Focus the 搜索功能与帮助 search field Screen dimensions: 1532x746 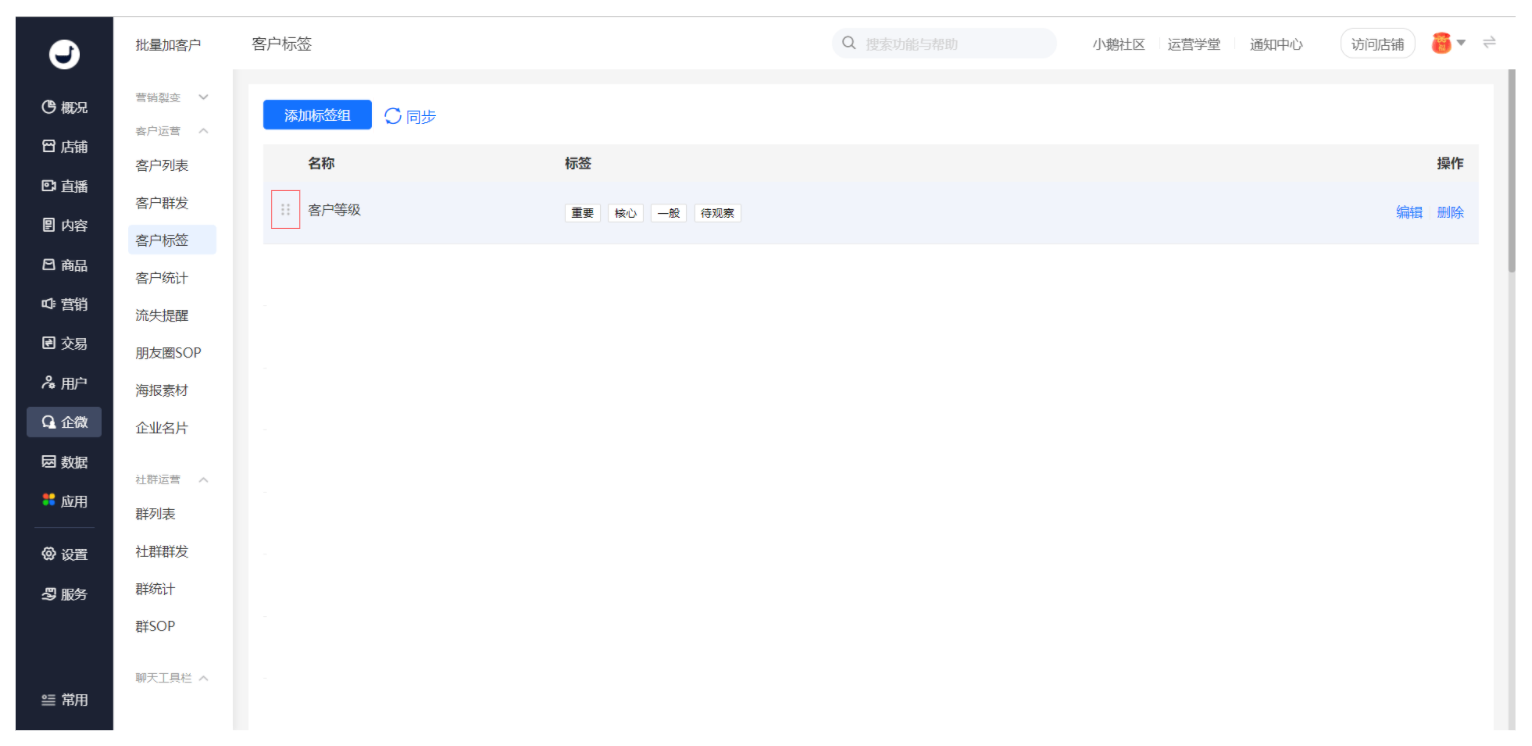pos(944,44)
